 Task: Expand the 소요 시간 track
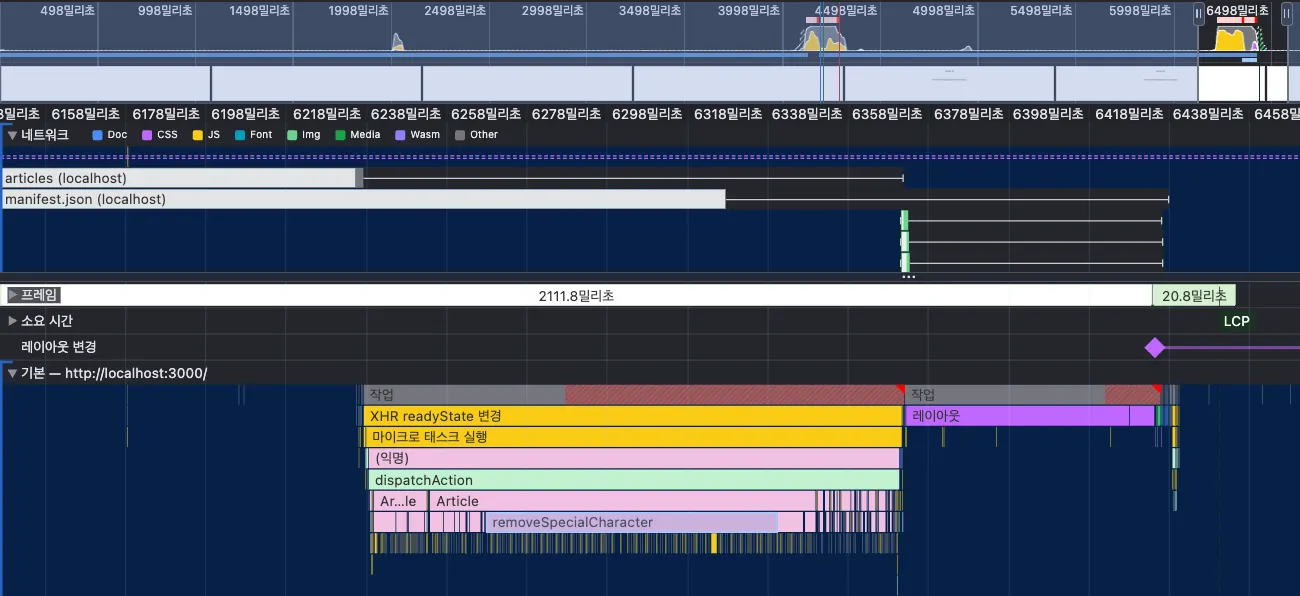pos(12,321)
